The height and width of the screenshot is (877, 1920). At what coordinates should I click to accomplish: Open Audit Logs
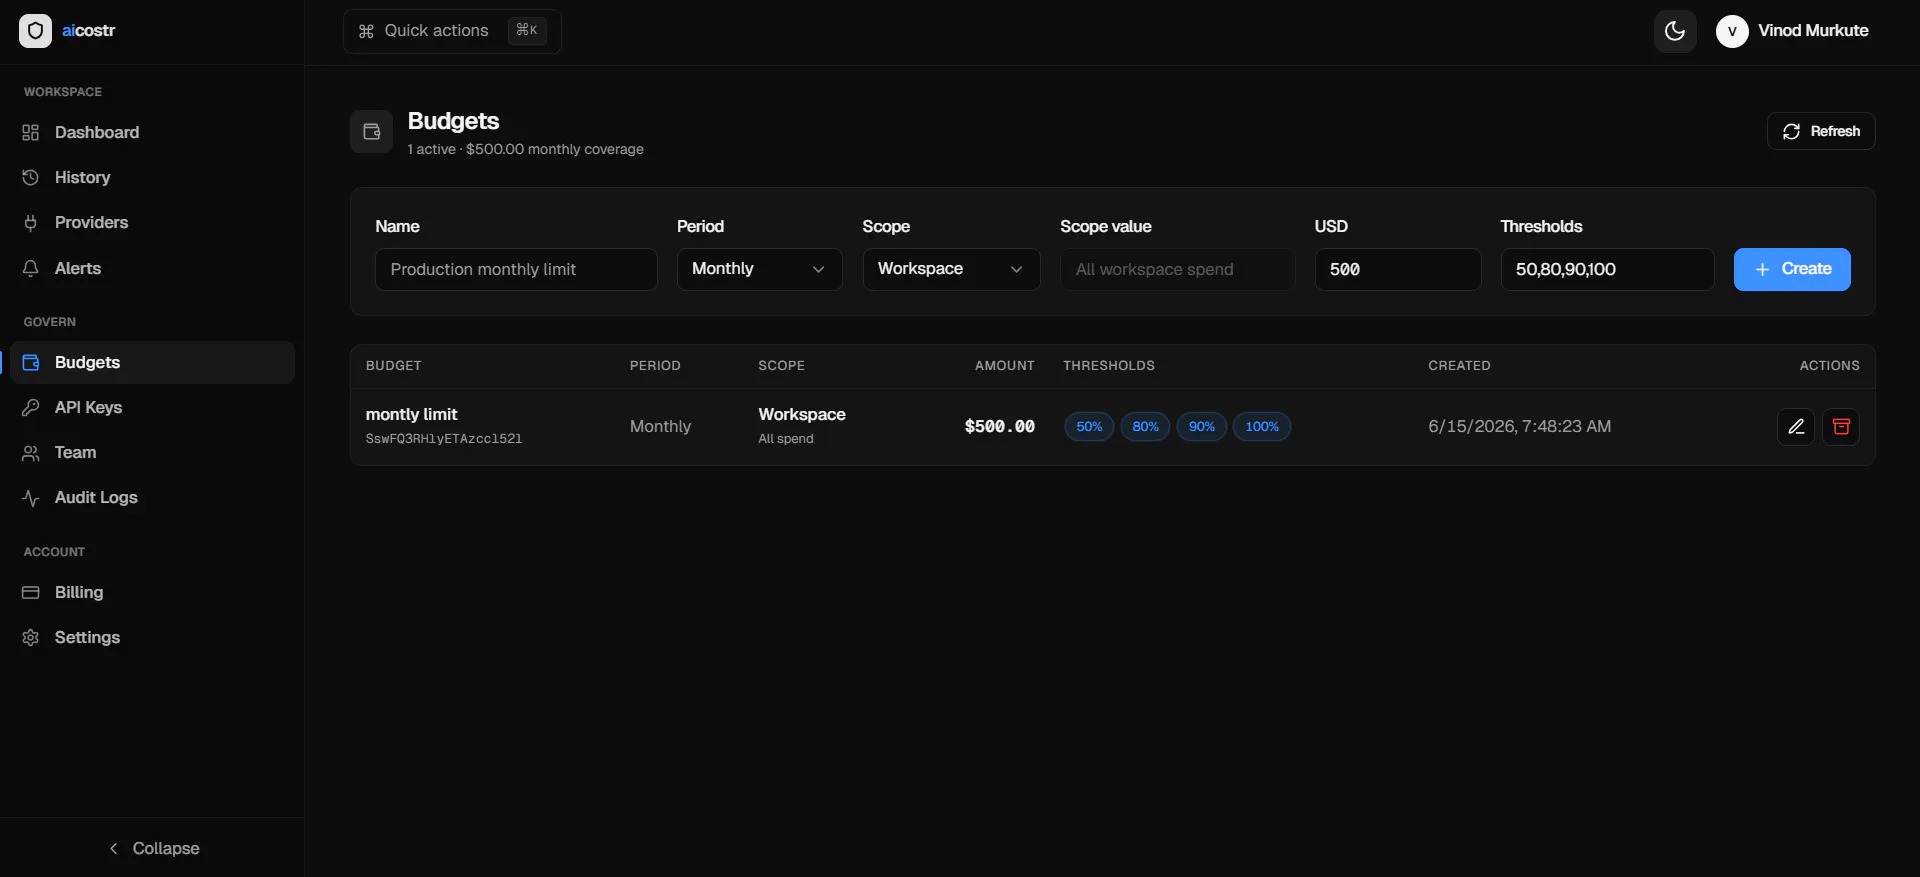pos(152,497)
